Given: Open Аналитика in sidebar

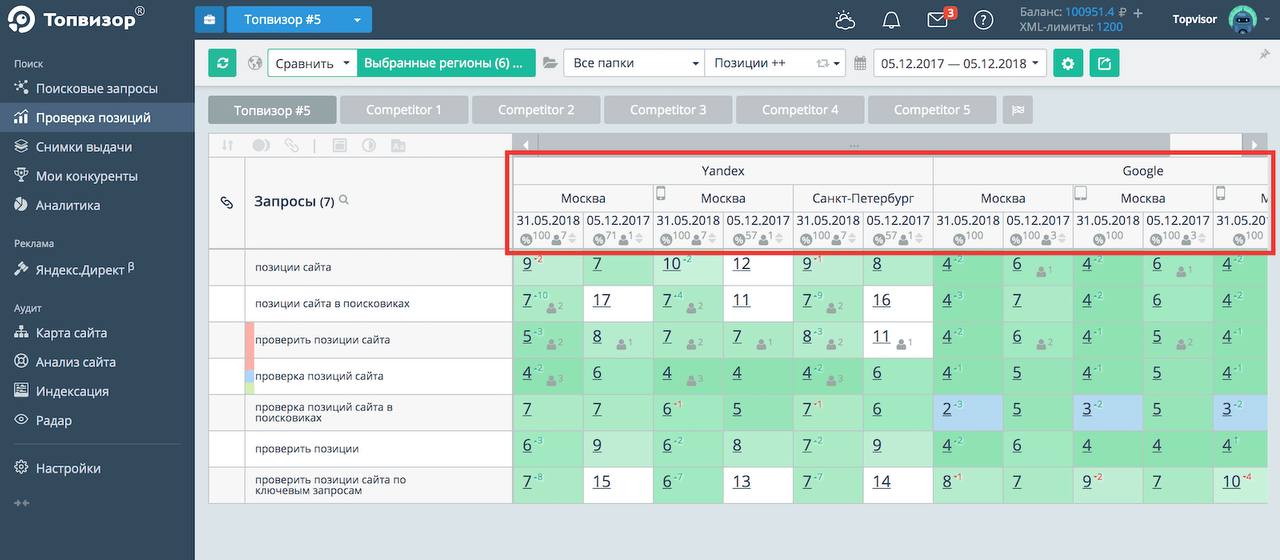Looking at the screenshot, I should 97,205.
